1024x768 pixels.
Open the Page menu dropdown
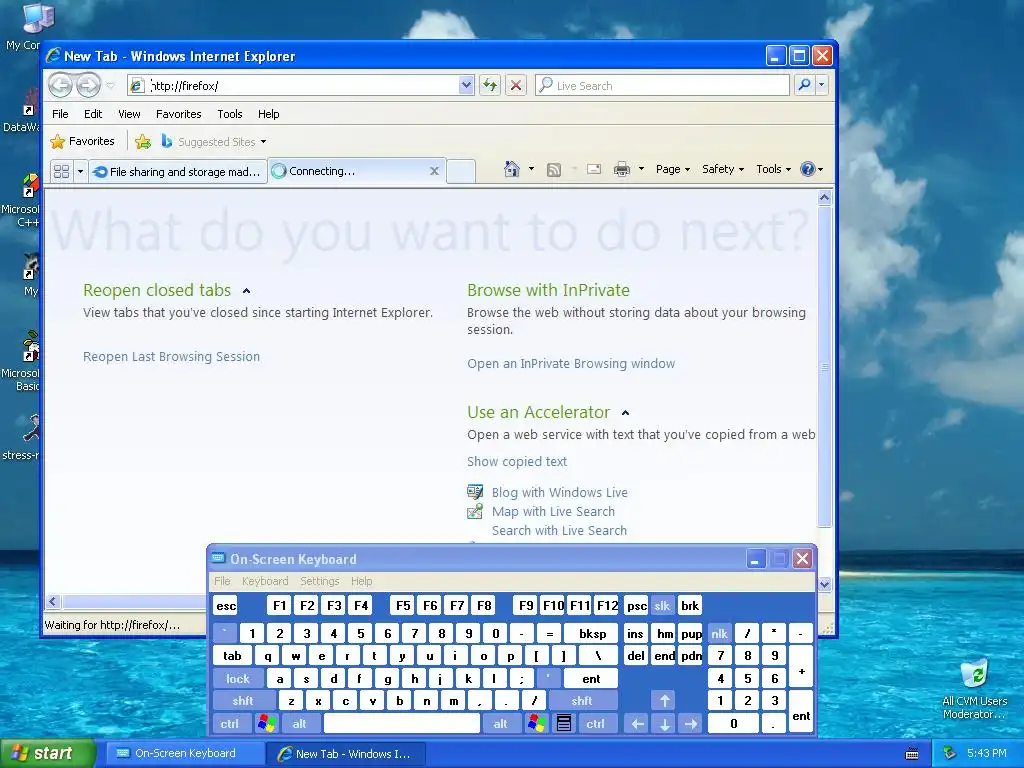tap(673, 169)
